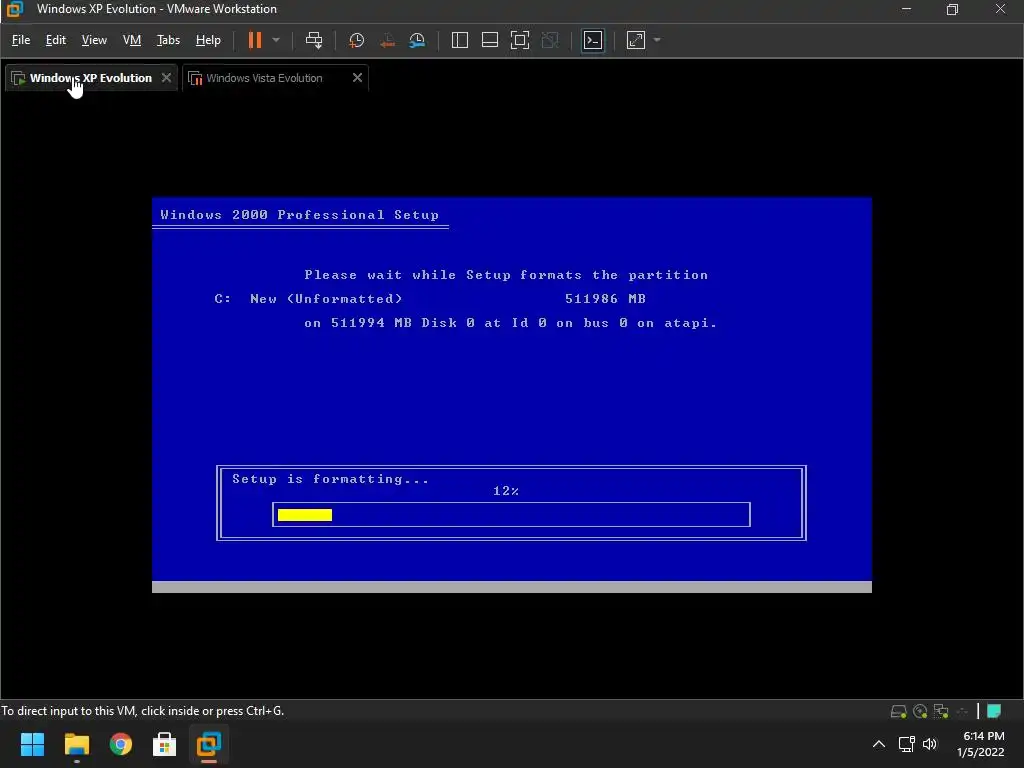This screenshot has width=1024, height=768.
Task: Send Ctrl+Alt+Del to the VM
Action: pyautogui.click(x=314, y=40)
